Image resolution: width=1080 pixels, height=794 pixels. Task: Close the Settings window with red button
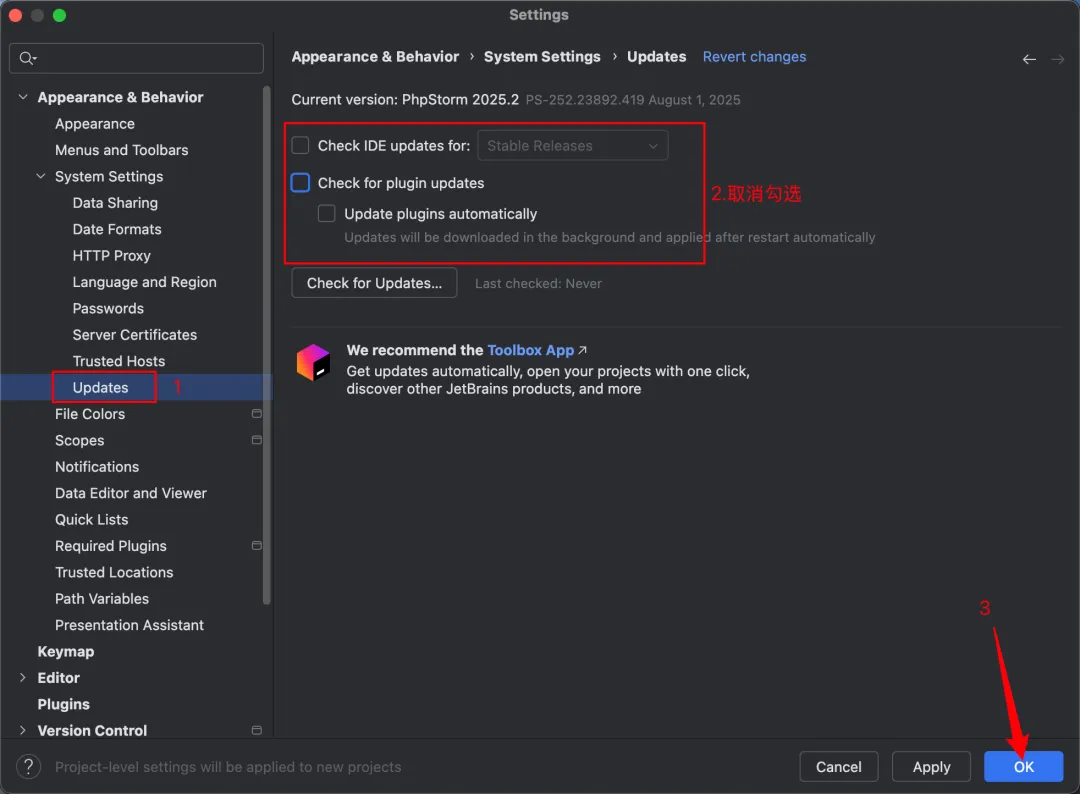click(x=15, y=15)
